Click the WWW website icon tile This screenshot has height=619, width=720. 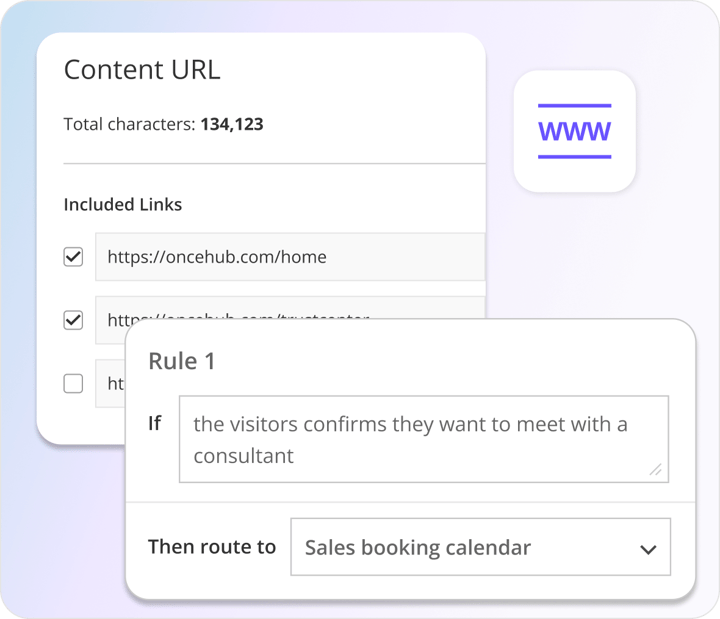point(574,131)
